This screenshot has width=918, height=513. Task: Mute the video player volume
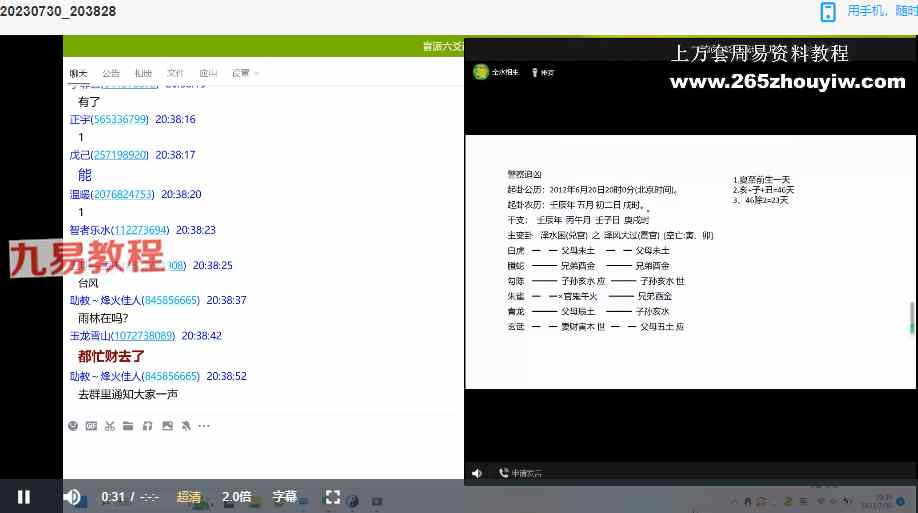coord(72,497)
